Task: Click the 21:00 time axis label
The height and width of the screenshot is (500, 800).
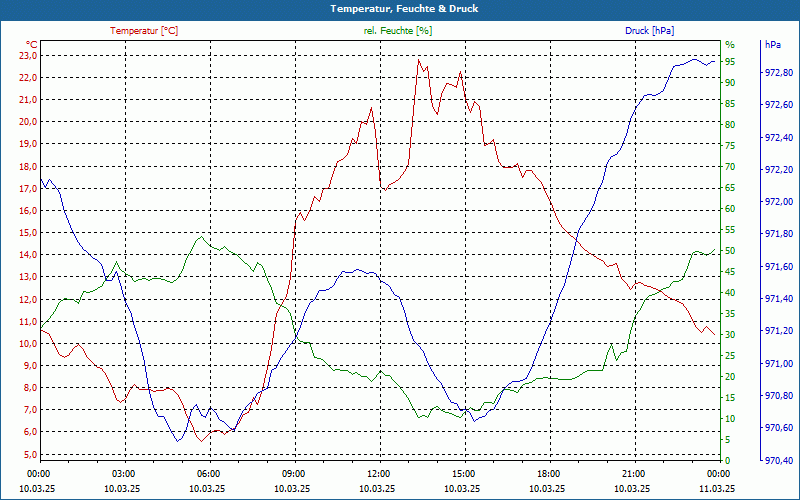Action: click(x=633, y=473)
